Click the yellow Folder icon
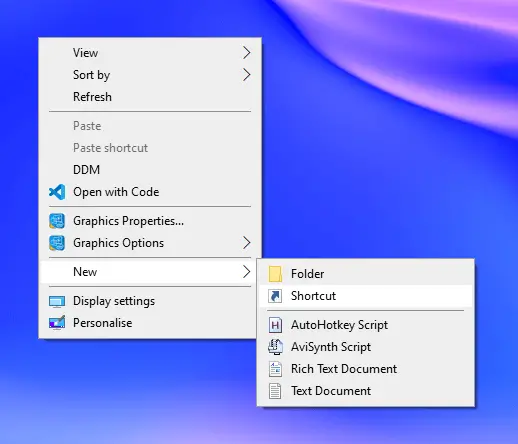518x444 pixels. pos(275,274)
